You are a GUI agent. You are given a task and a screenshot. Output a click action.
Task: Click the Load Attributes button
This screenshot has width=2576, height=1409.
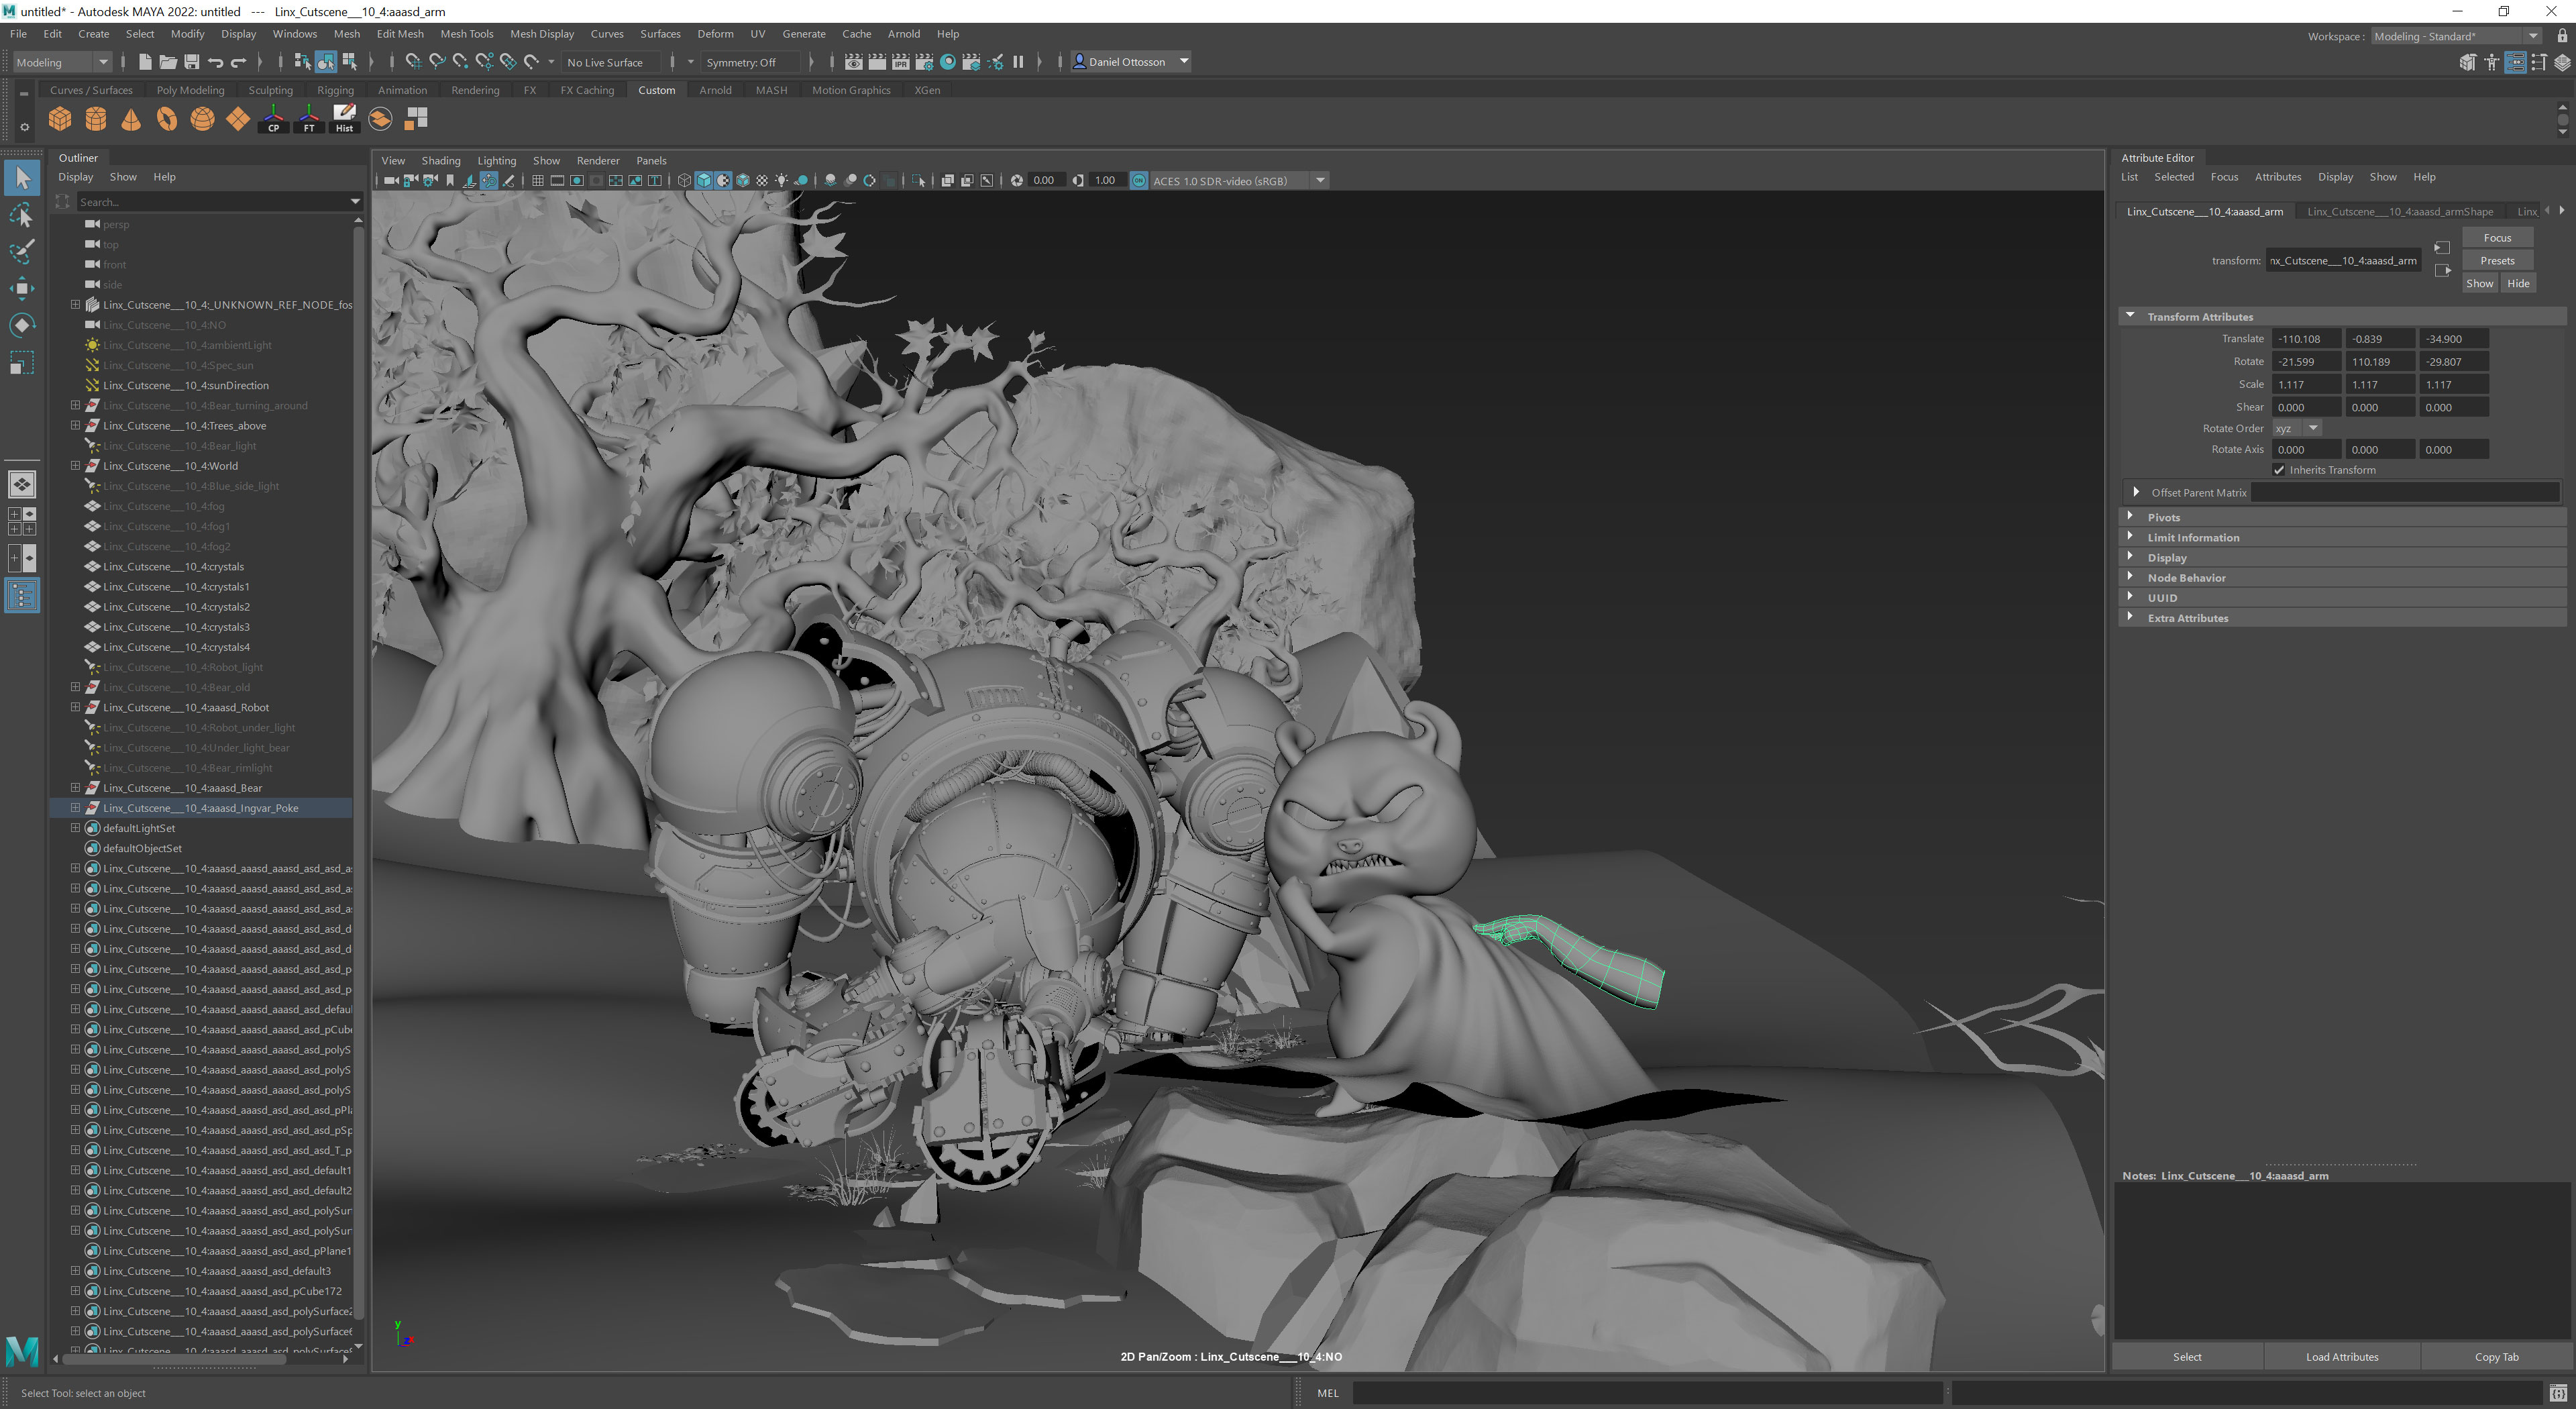click(x=2341, y=1357)
